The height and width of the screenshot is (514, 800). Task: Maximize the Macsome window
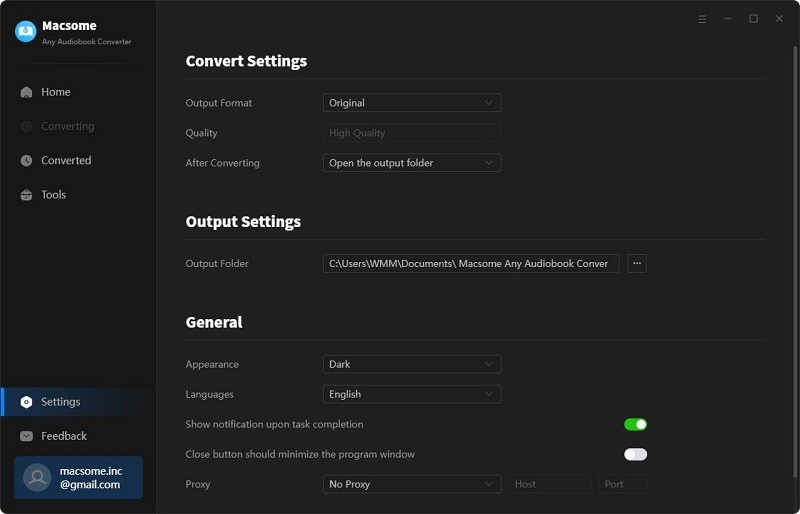point(753,19)
